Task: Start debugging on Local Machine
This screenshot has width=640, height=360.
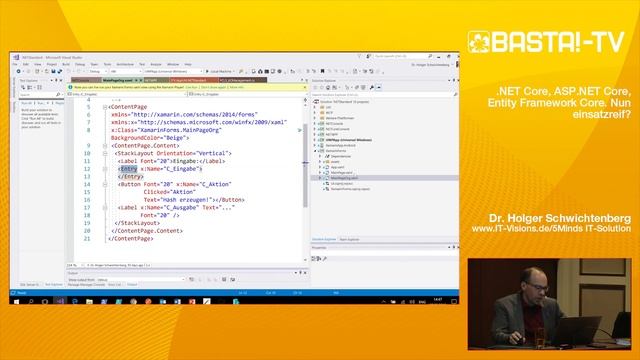Action: tap(220, 71)
